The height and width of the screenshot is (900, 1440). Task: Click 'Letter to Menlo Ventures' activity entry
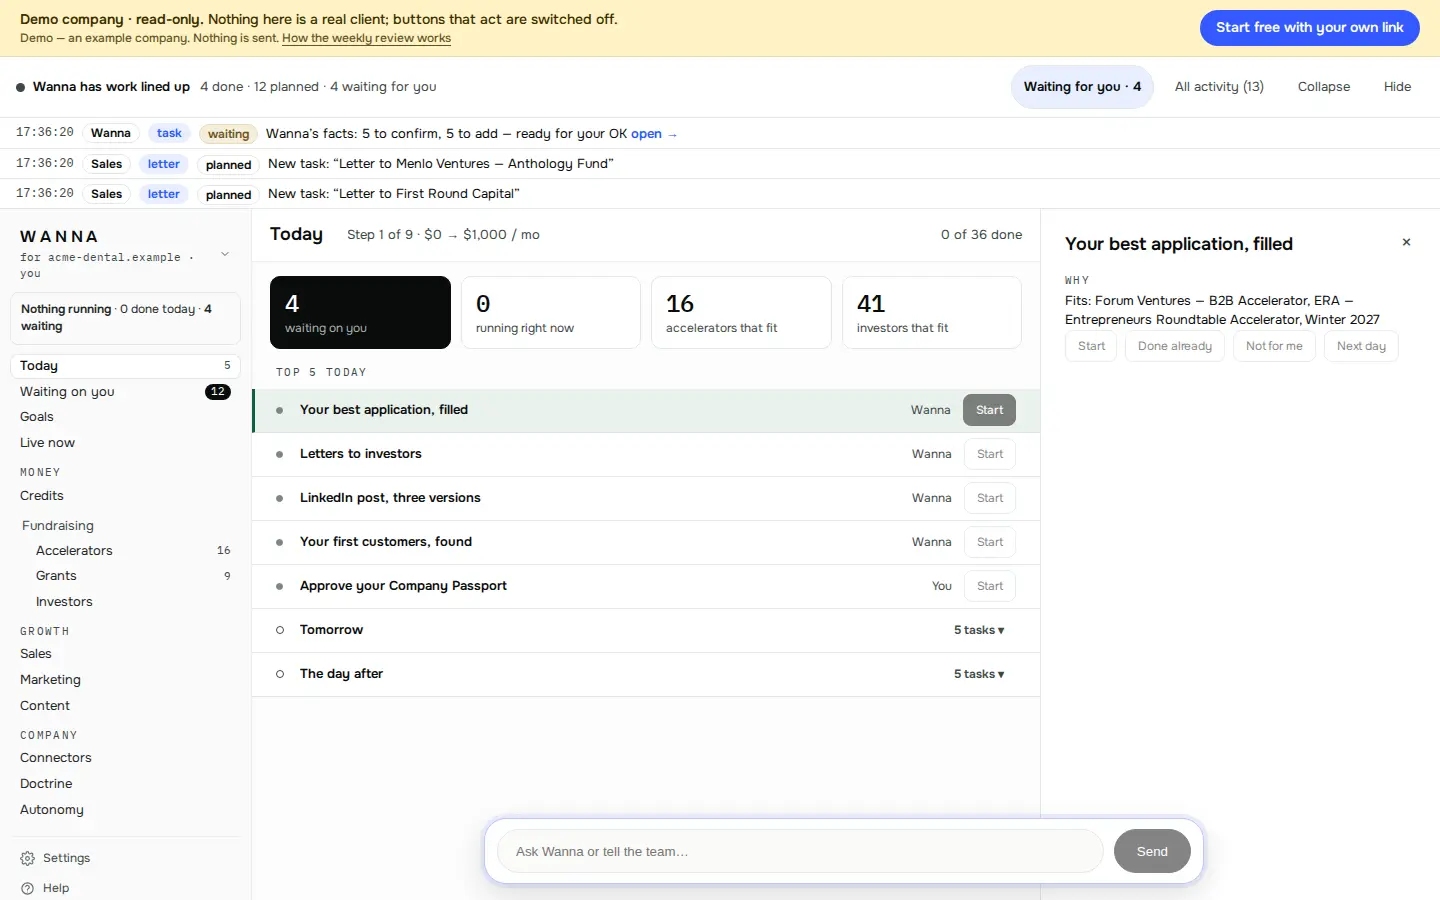coord(720,164)
